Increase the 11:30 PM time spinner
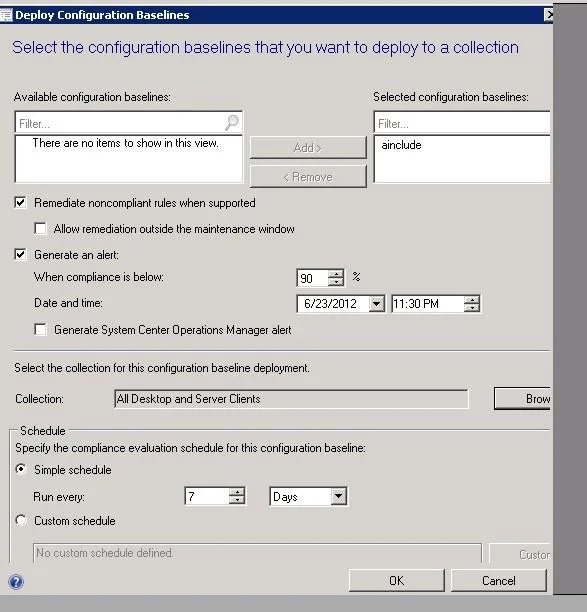587x612 pixels. point(472,300)
